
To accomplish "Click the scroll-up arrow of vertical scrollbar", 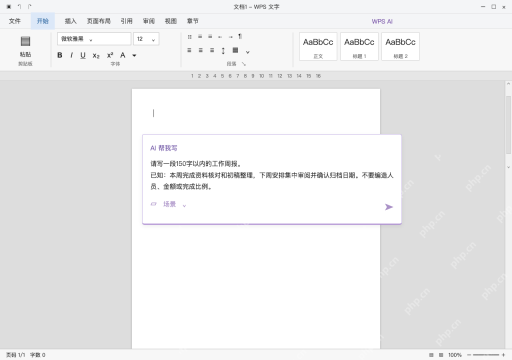I will tap(508, 84).
